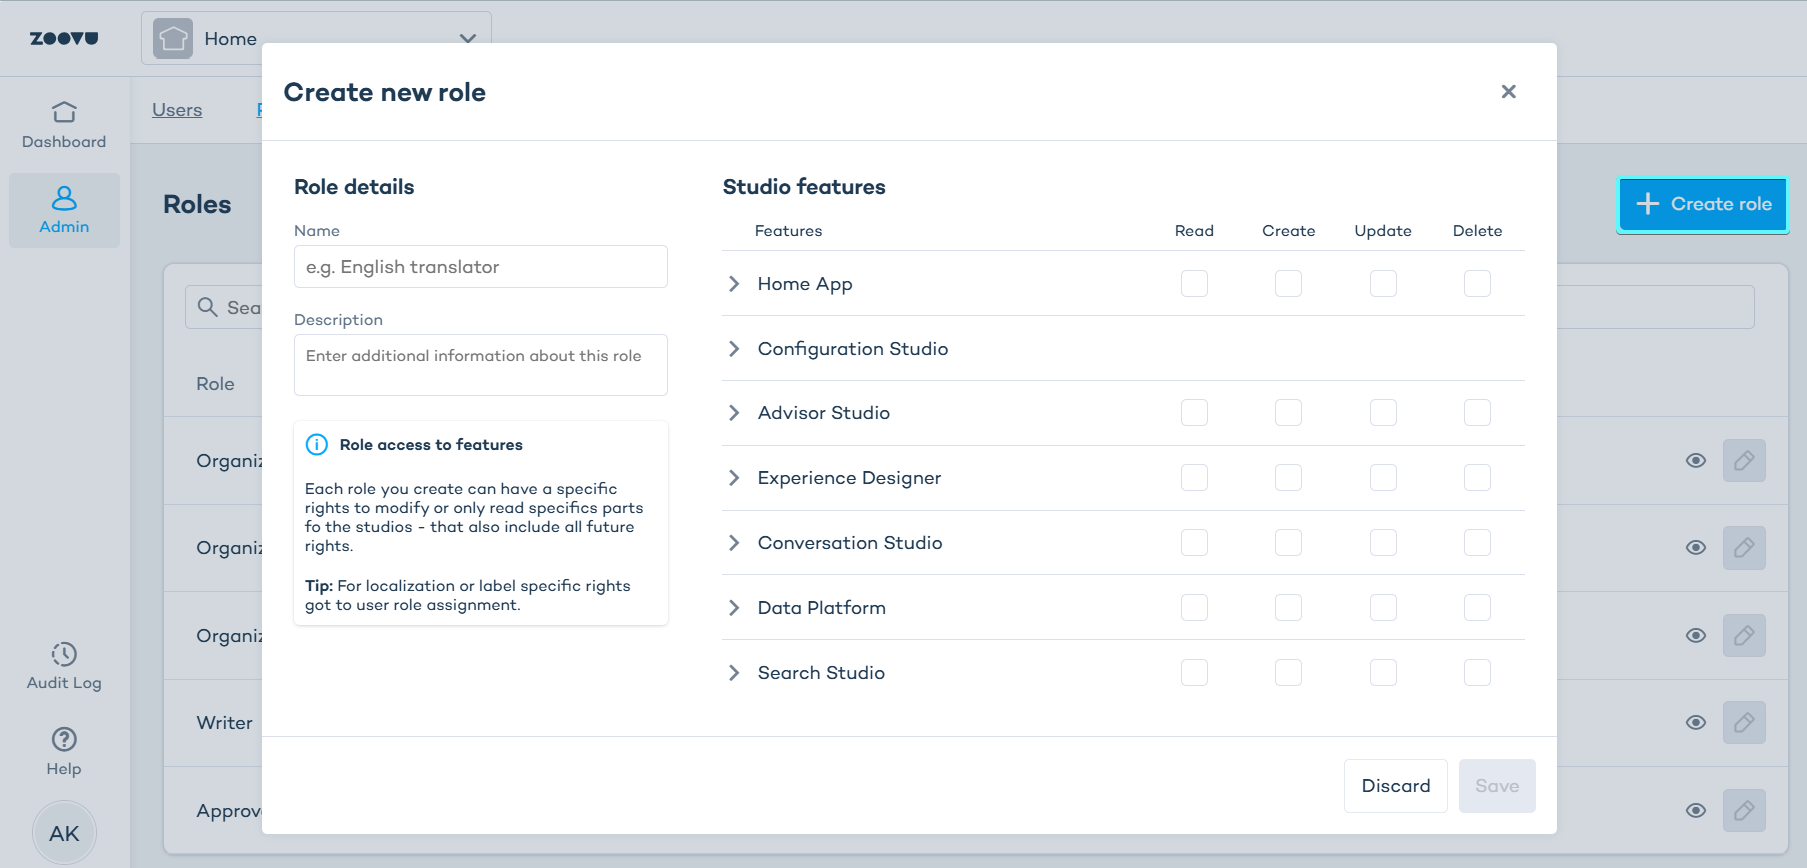Focus the role Name field
Screen dimensions: 1807x868
pos(481,267)
